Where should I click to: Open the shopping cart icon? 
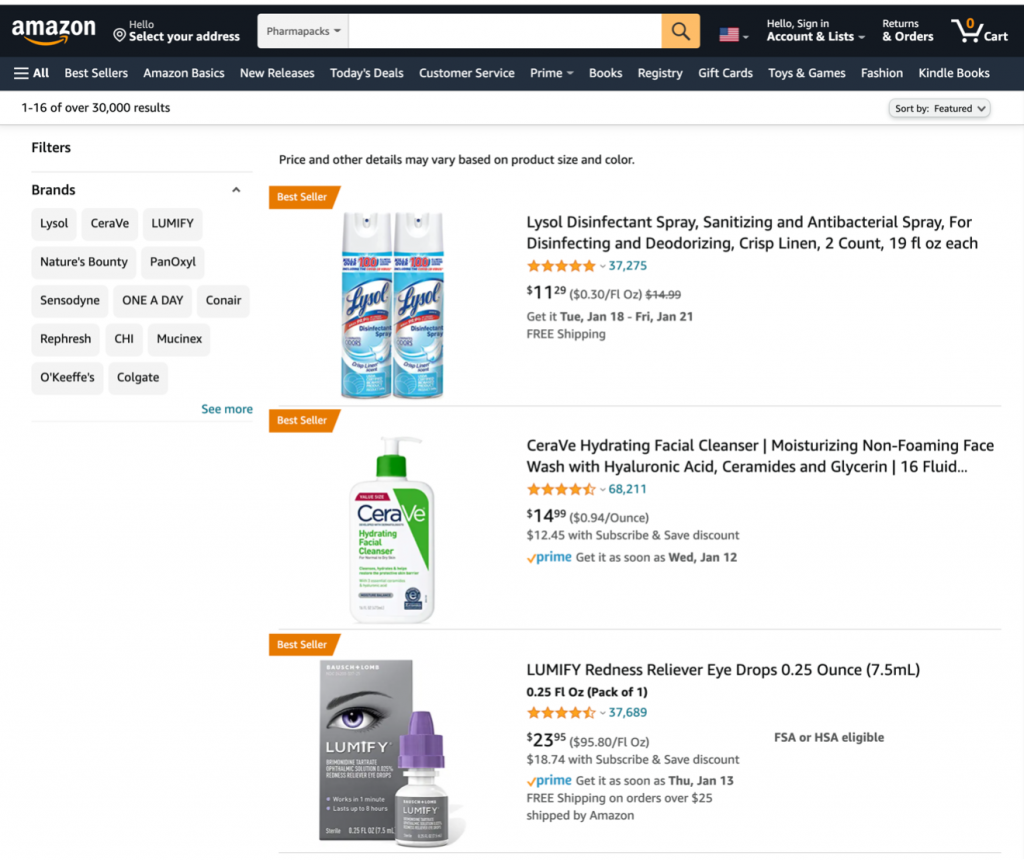979,31
